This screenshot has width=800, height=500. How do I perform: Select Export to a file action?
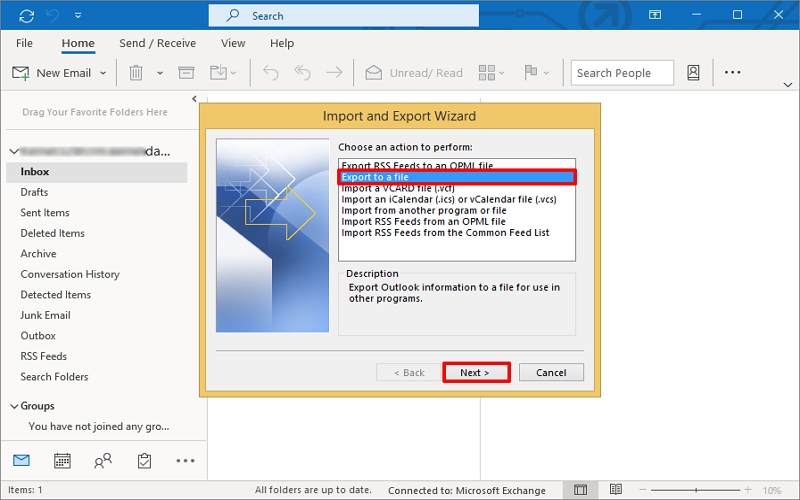click(457, 177)
